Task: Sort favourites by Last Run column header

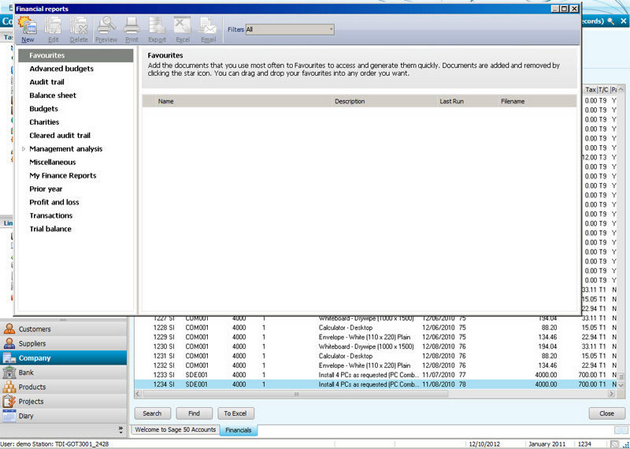Action: 452,101
